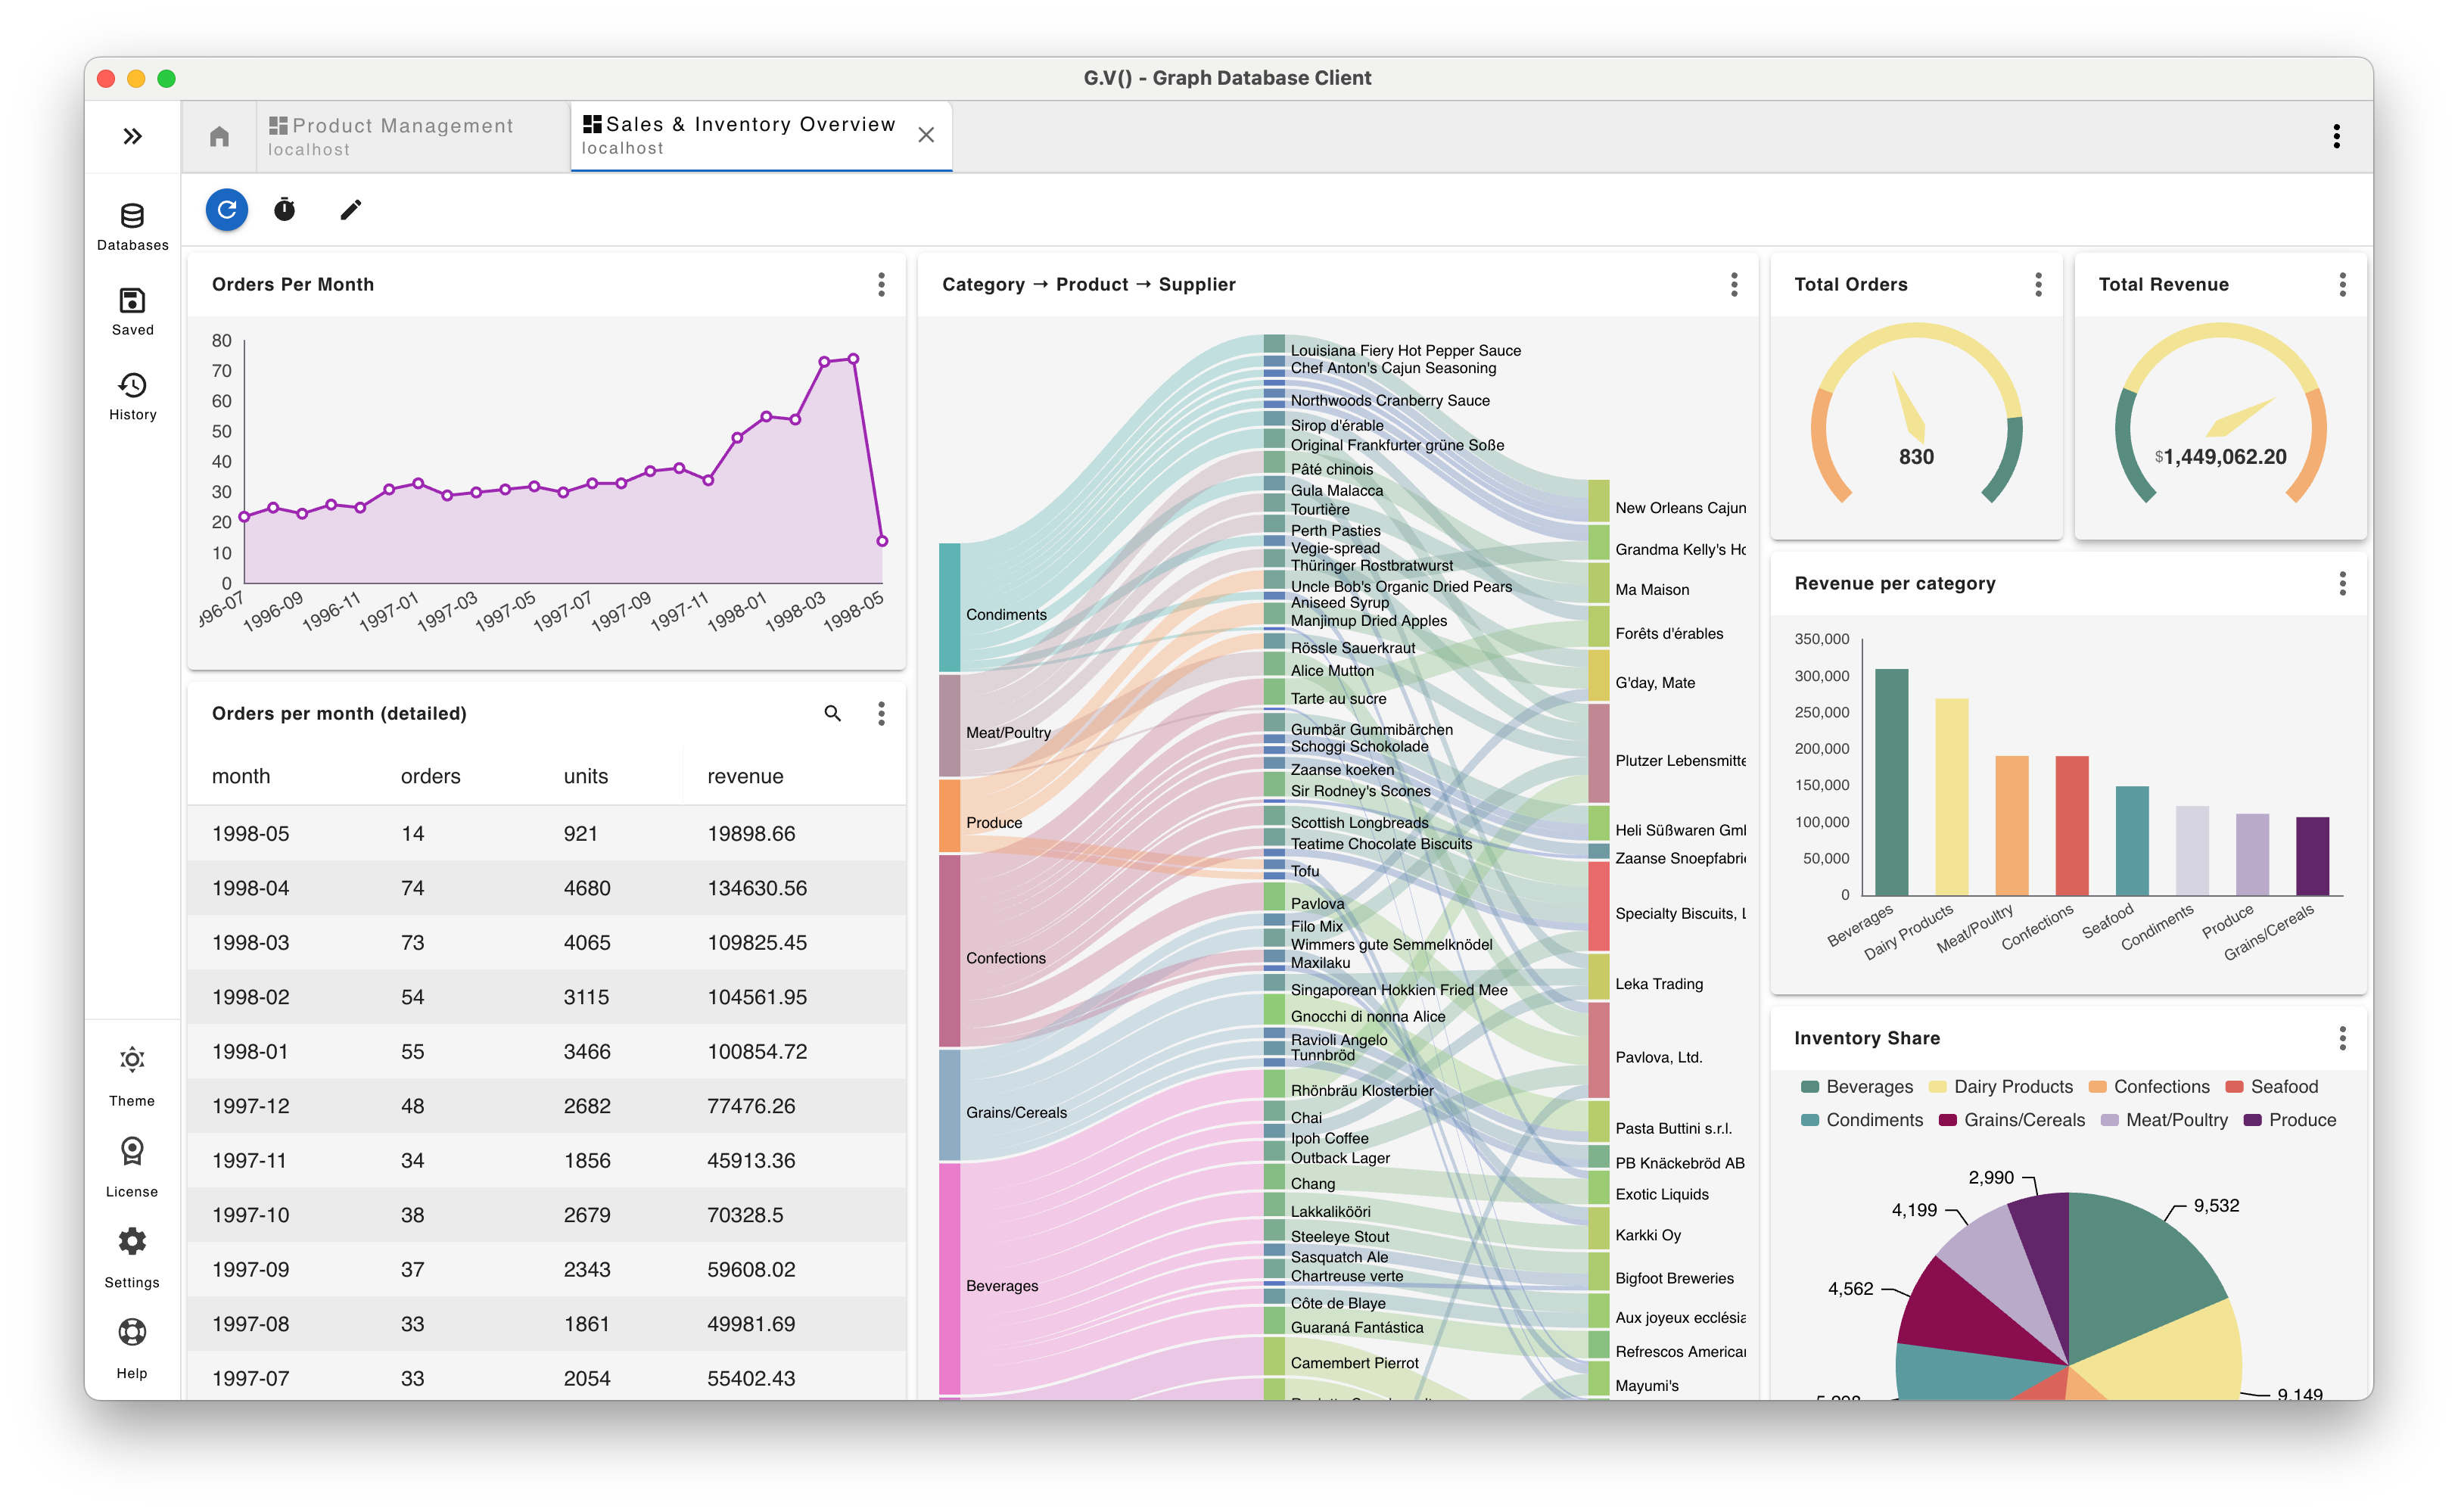Open Total Revenue widget options menu

click(x=2342, y=285)
